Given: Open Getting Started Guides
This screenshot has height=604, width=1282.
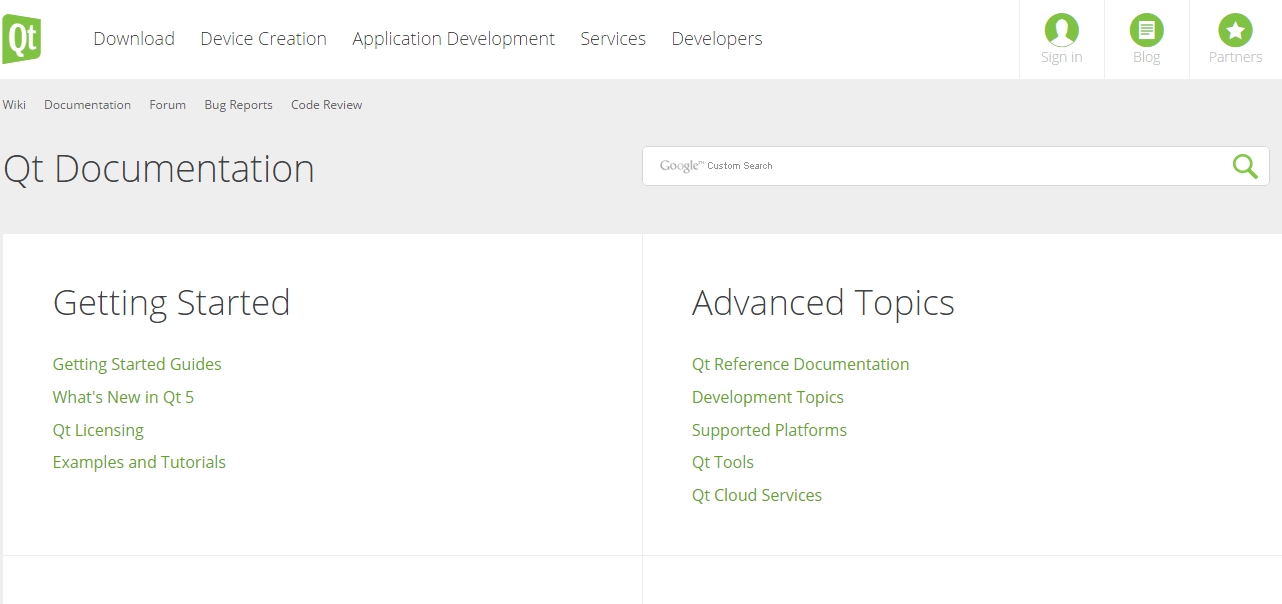Looking at the screenshot, I should [137, 364].
